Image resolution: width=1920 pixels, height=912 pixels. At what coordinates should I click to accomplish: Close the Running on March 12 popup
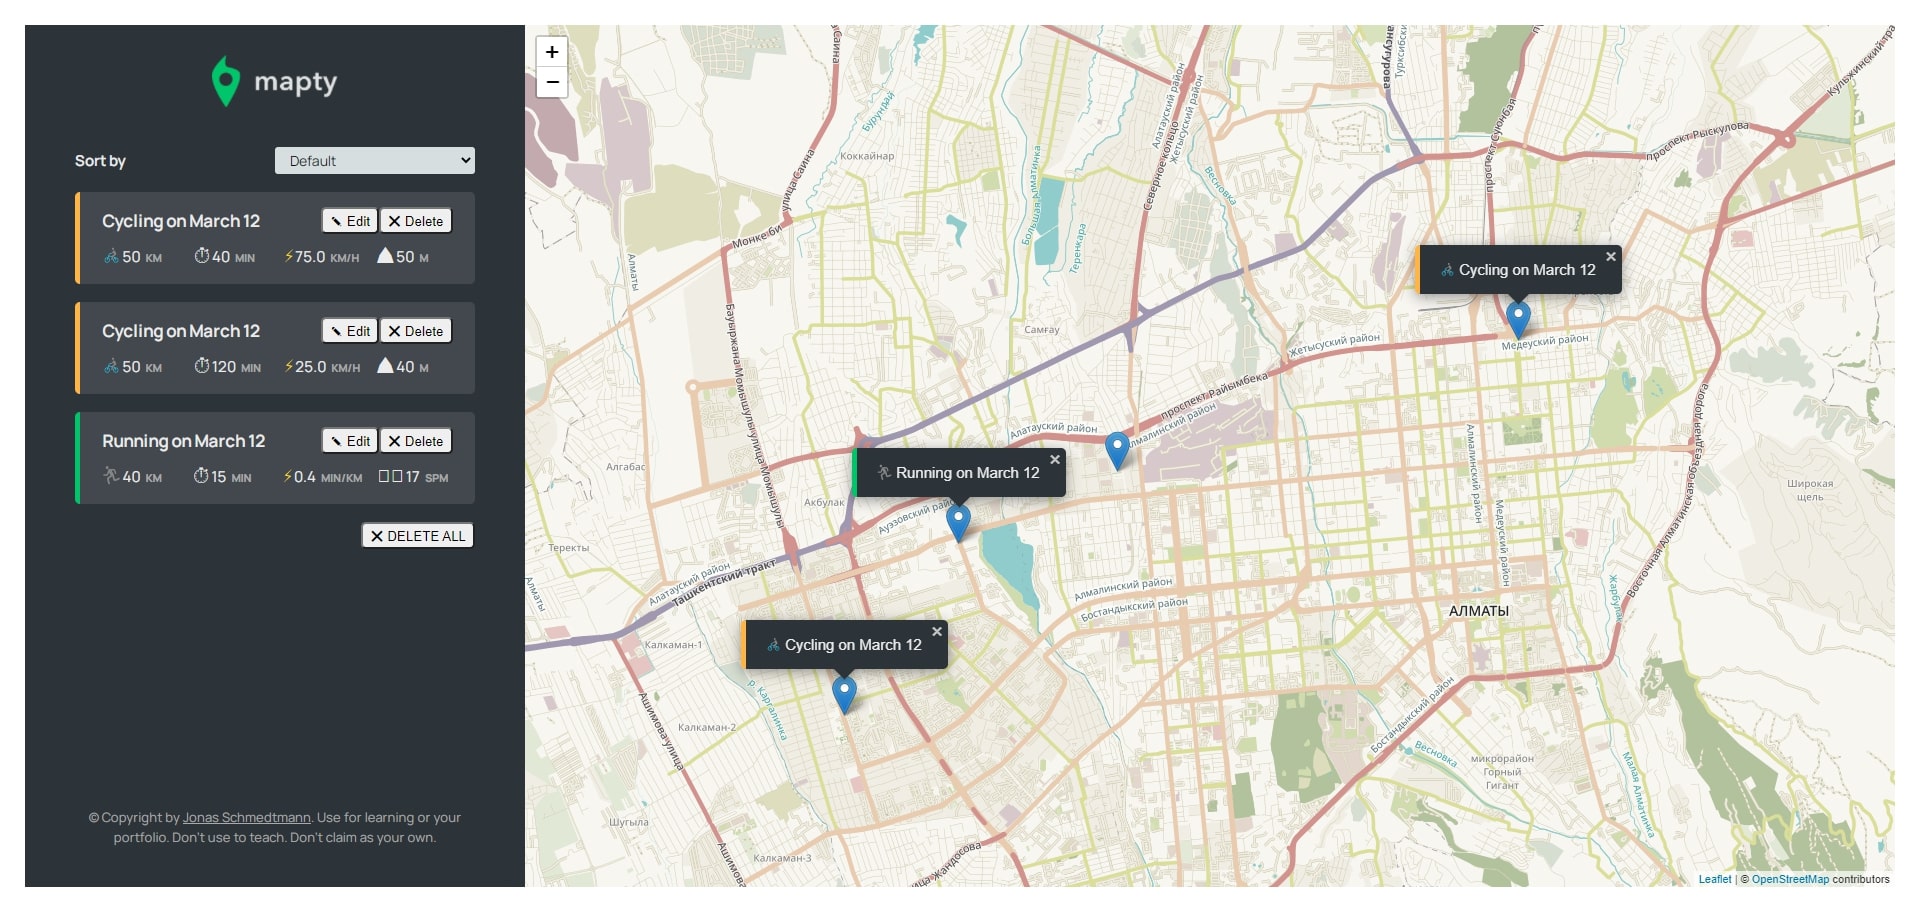pyautogui.click(x=1055, y=460)
